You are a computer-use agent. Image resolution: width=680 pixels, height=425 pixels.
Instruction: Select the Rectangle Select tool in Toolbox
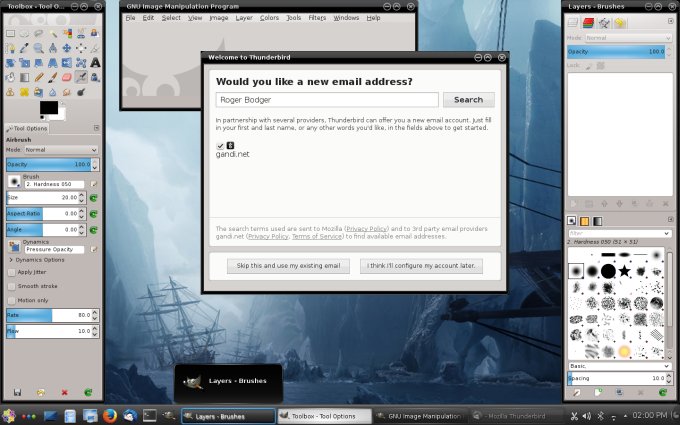(10, 33)
